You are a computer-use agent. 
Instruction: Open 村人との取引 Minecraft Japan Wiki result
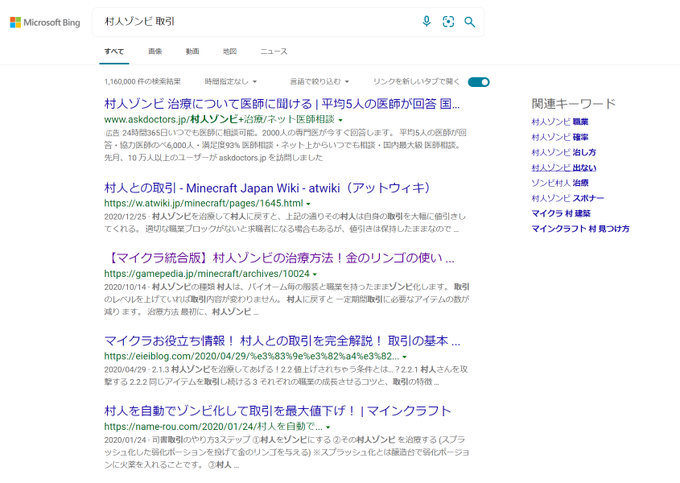pos(267,188)
